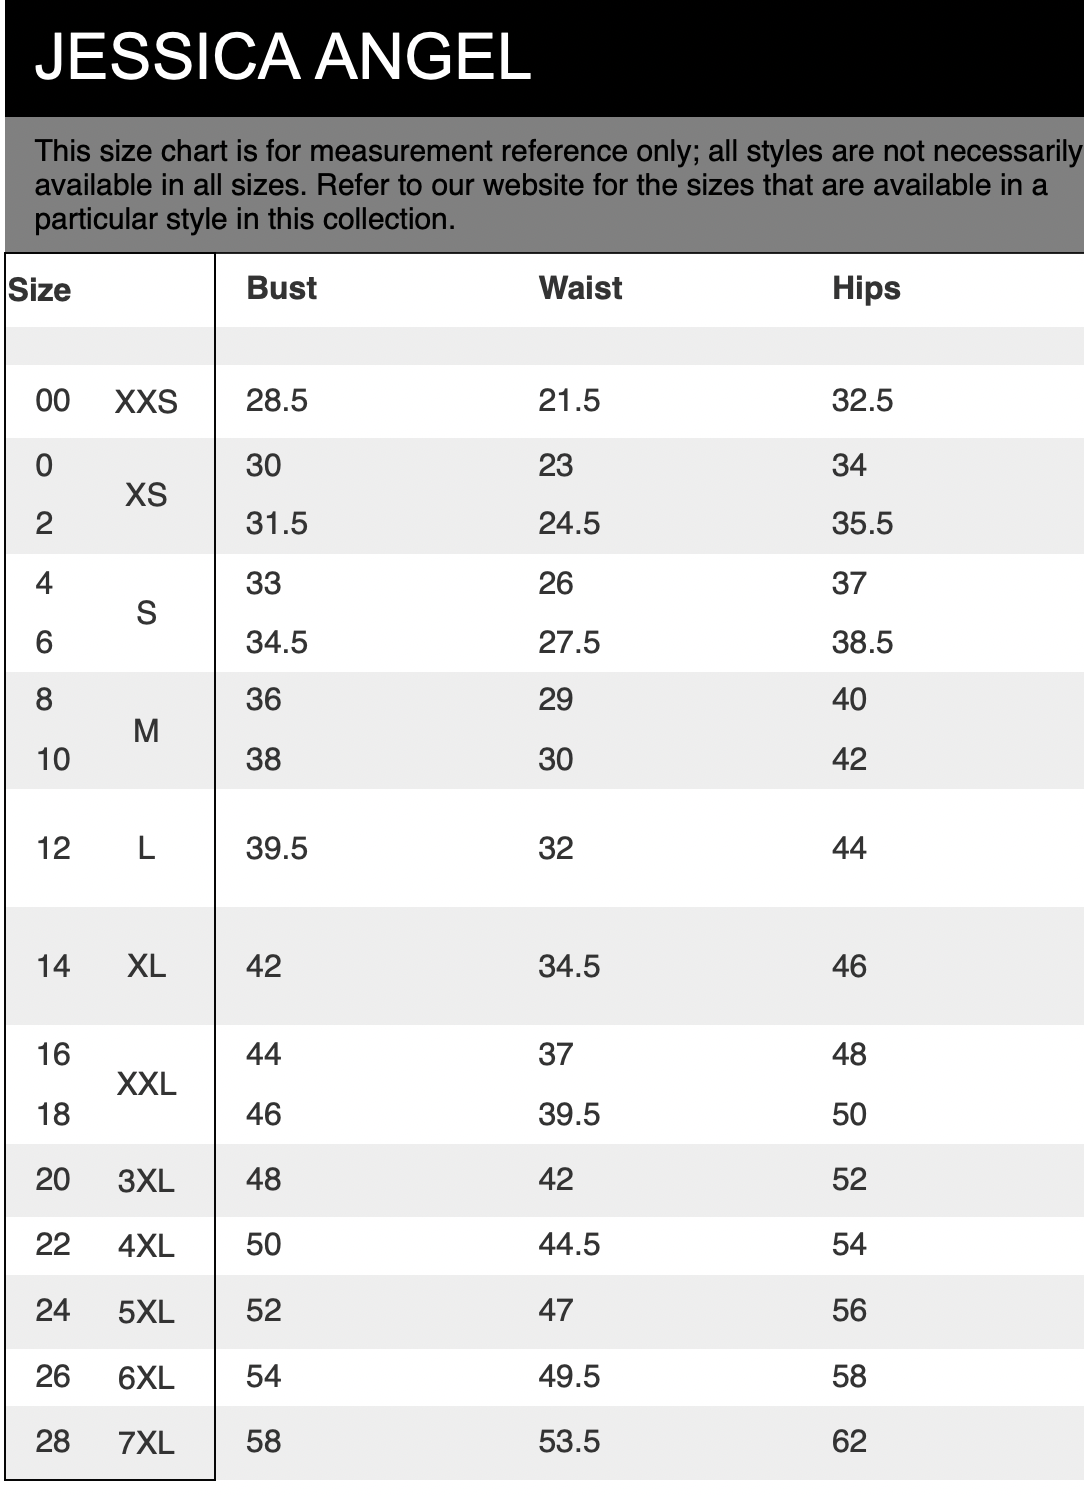The image size is (1084, 1496).
Task: Click bust value 28.5 for size 00
Action: coord(277,401)
